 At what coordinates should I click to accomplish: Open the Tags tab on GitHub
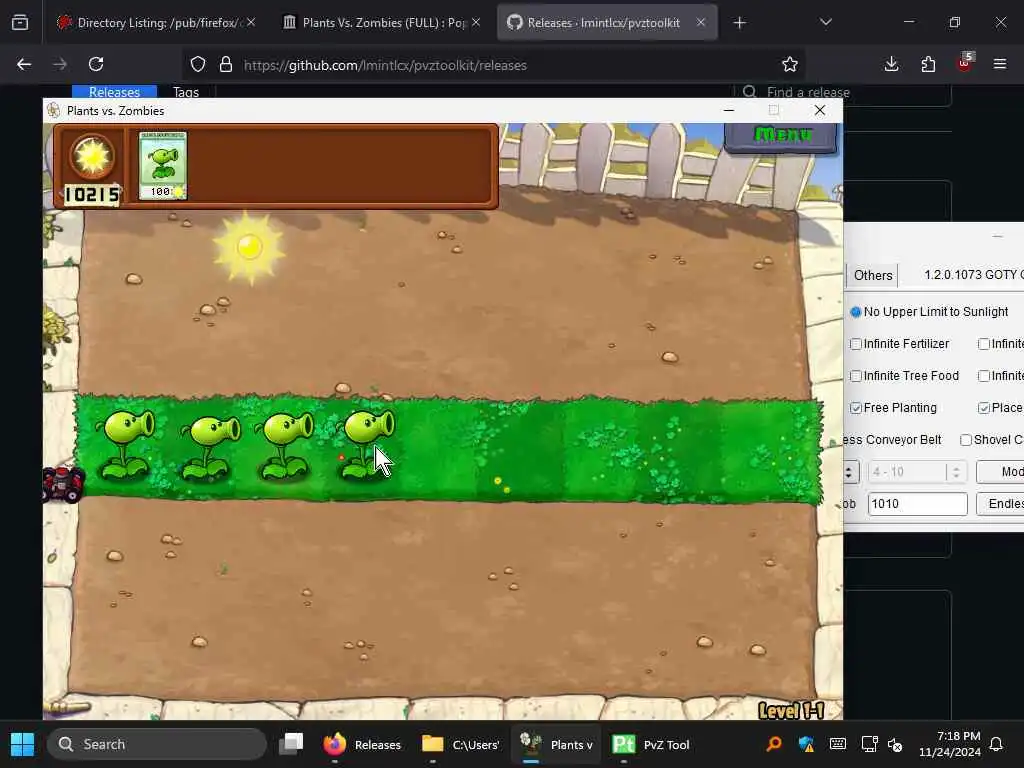(x=185, y=92)
